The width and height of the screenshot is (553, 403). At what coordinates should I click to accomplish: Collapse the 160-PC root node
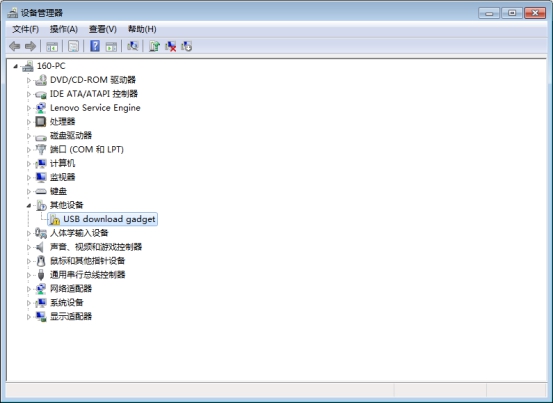[15, 66]
